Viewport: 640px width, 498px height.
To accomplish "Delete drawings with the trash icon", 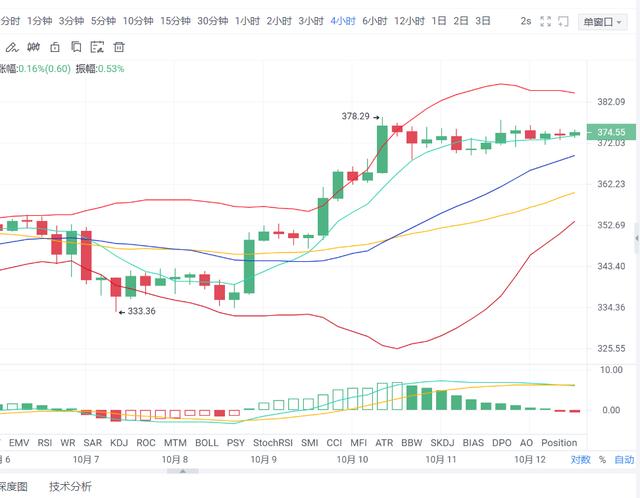I will click(x=119, y=47).
